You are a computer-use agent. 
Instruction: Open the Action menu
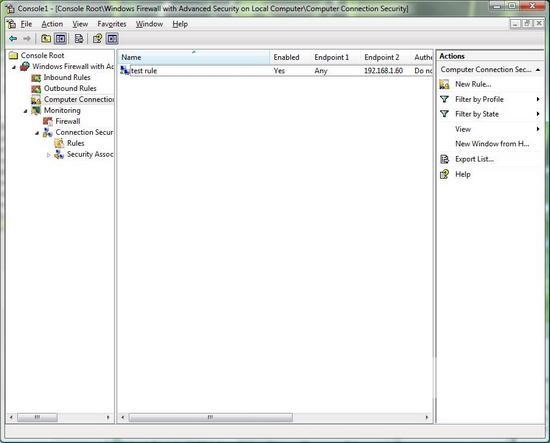(x=52, y=24)
